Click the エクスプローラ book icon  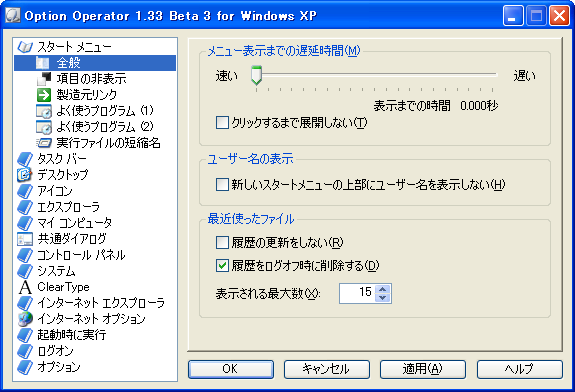25,207
